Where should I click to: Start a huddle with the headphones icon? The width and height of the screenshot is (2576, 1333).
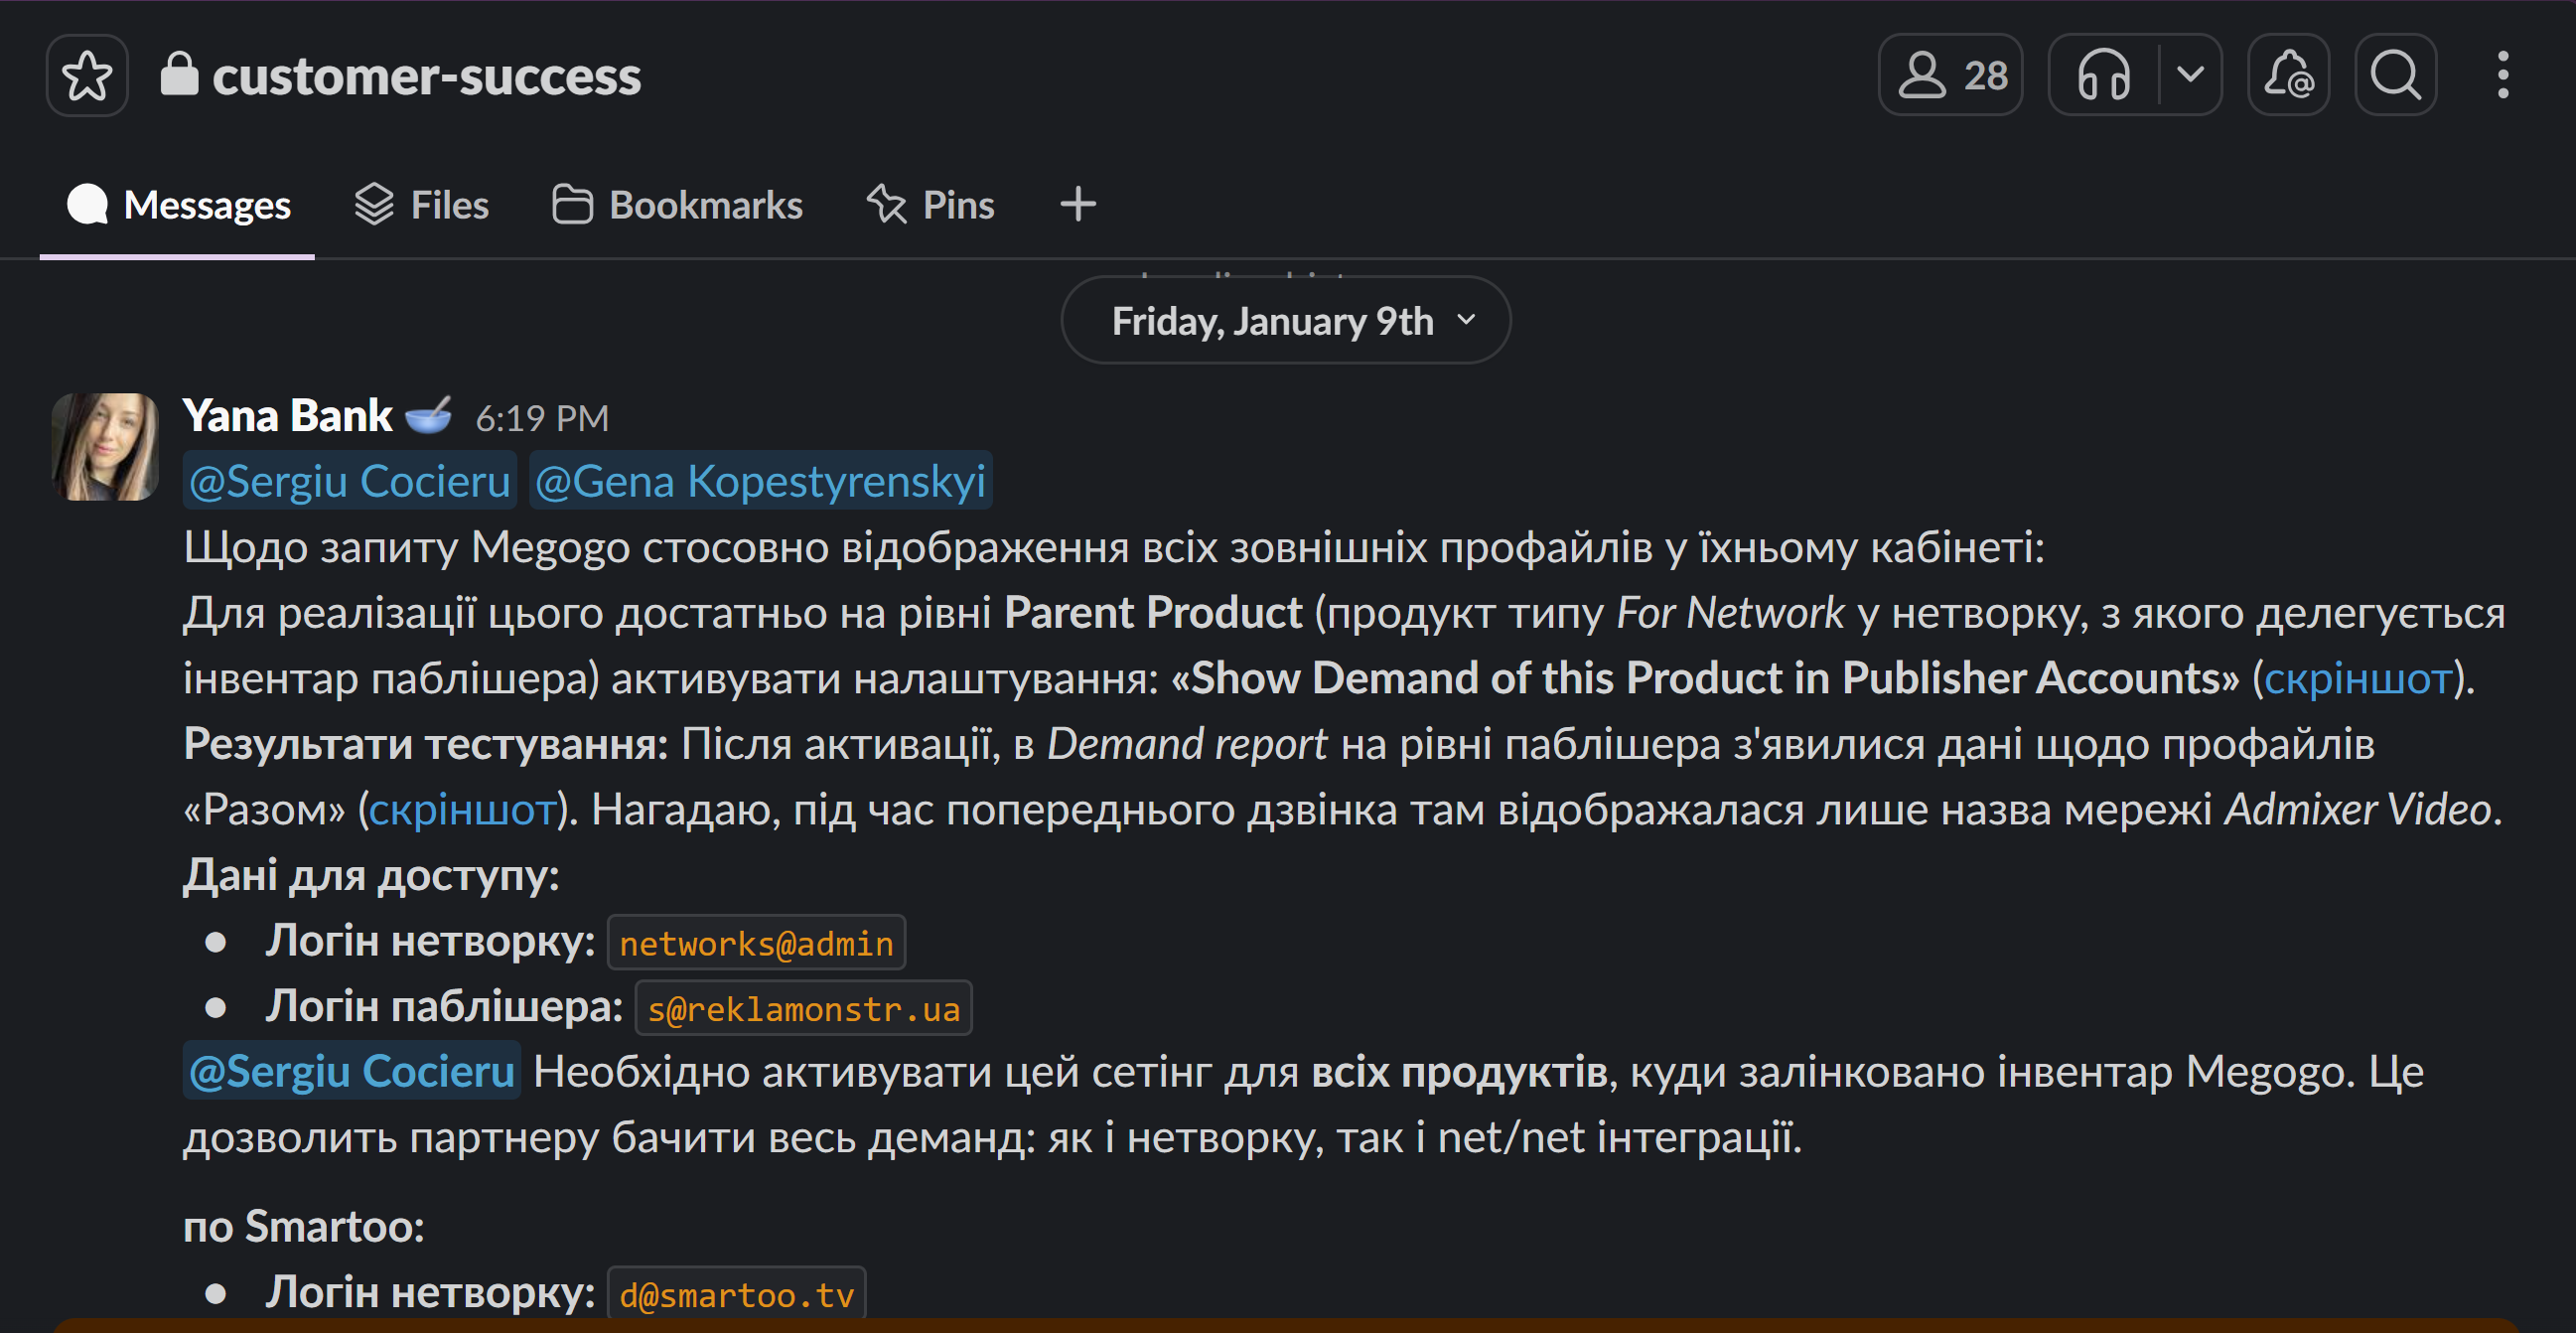click(2103, 76)
